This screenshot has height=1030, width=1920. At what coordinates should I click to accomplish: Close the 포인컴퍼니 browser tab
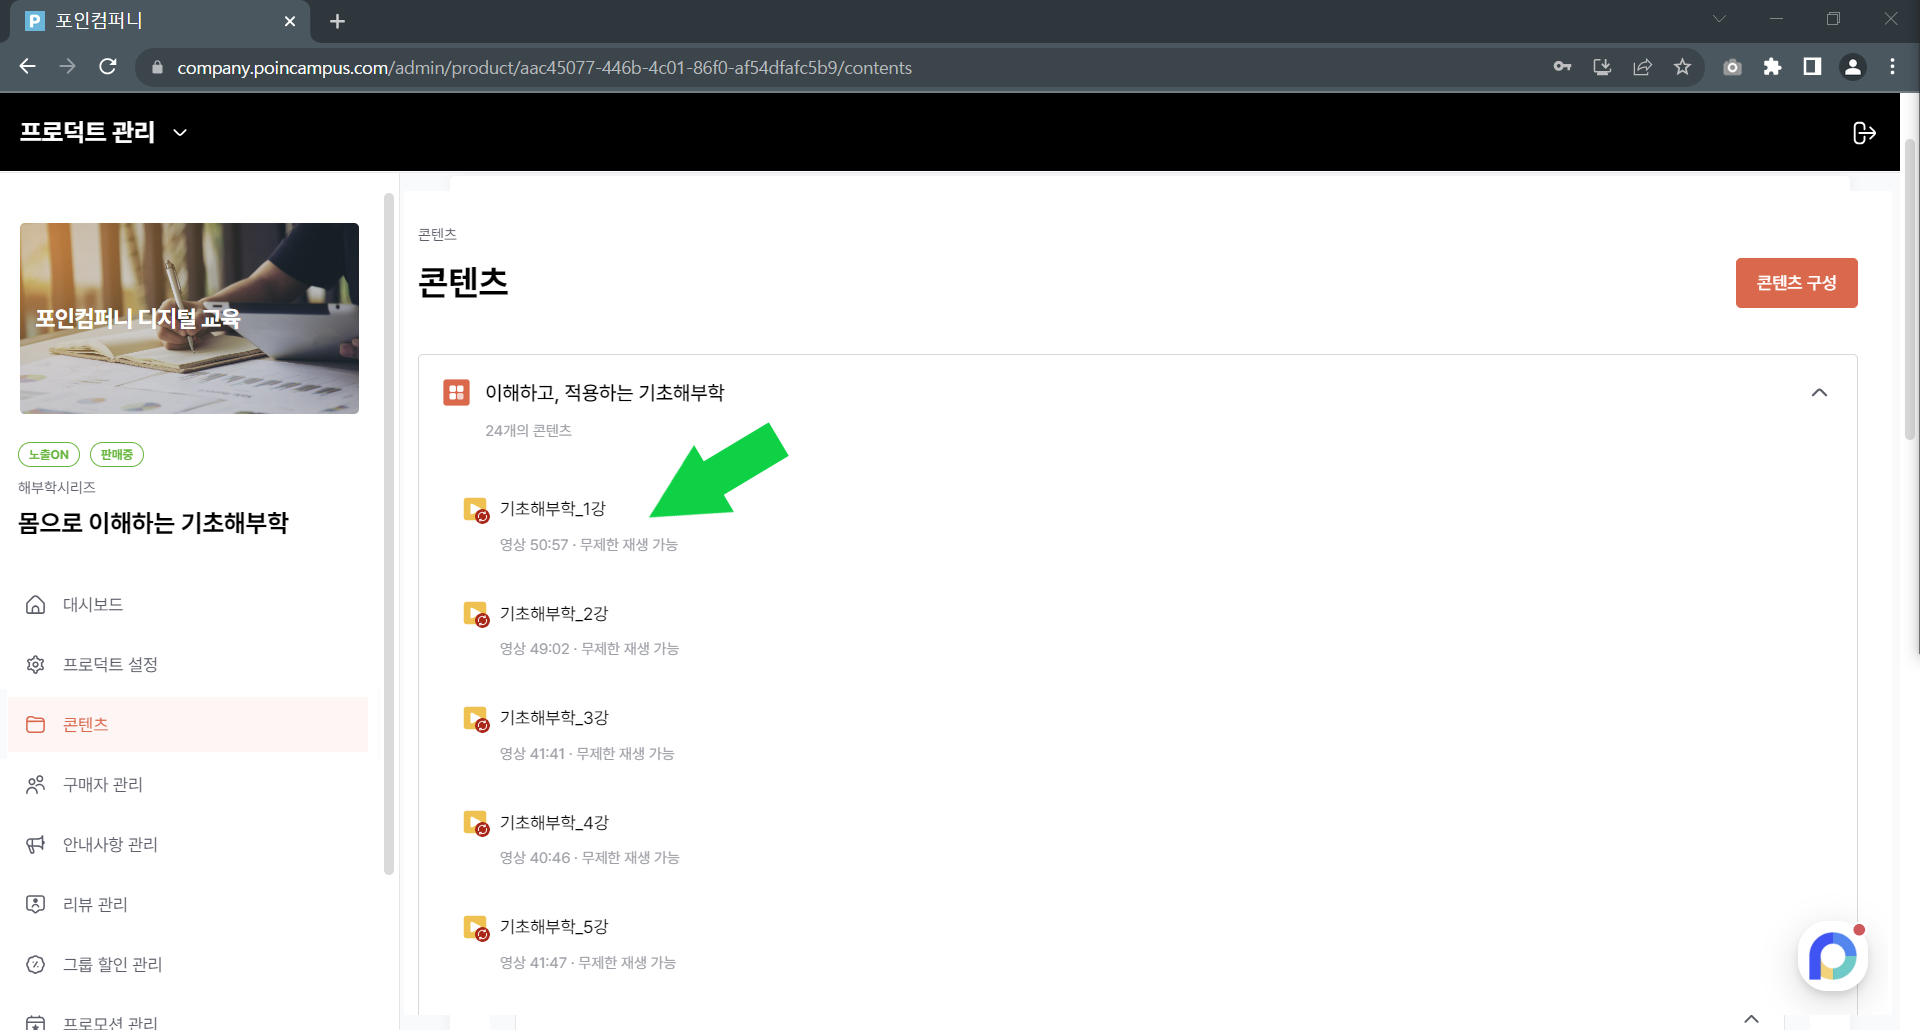point(290,21)
